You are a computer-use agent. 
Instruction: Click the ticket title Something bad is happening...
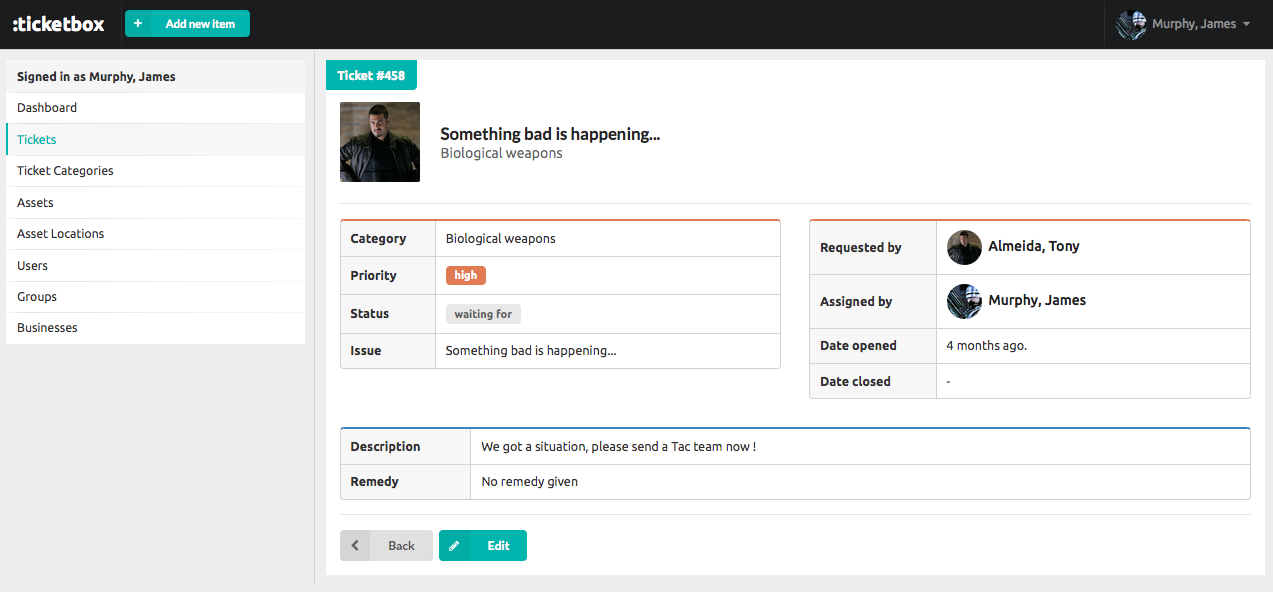pyautogui.click(x=550, y=134)
